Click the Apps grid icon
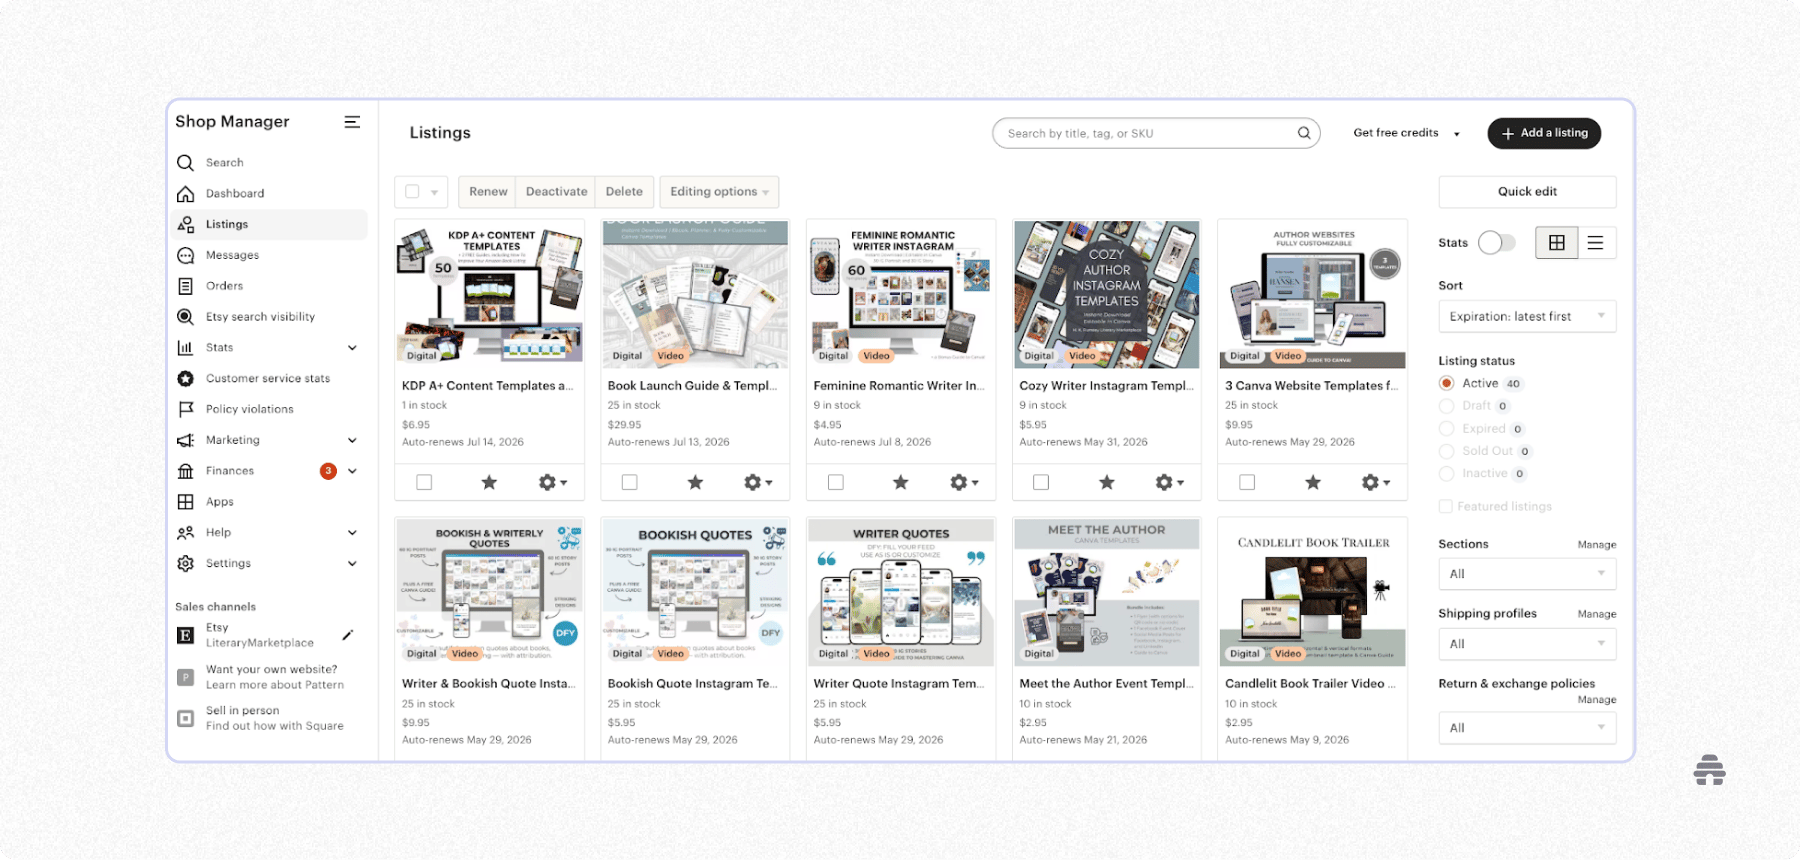This screenshot has height=860, width=1800. [x=185, y=502]
